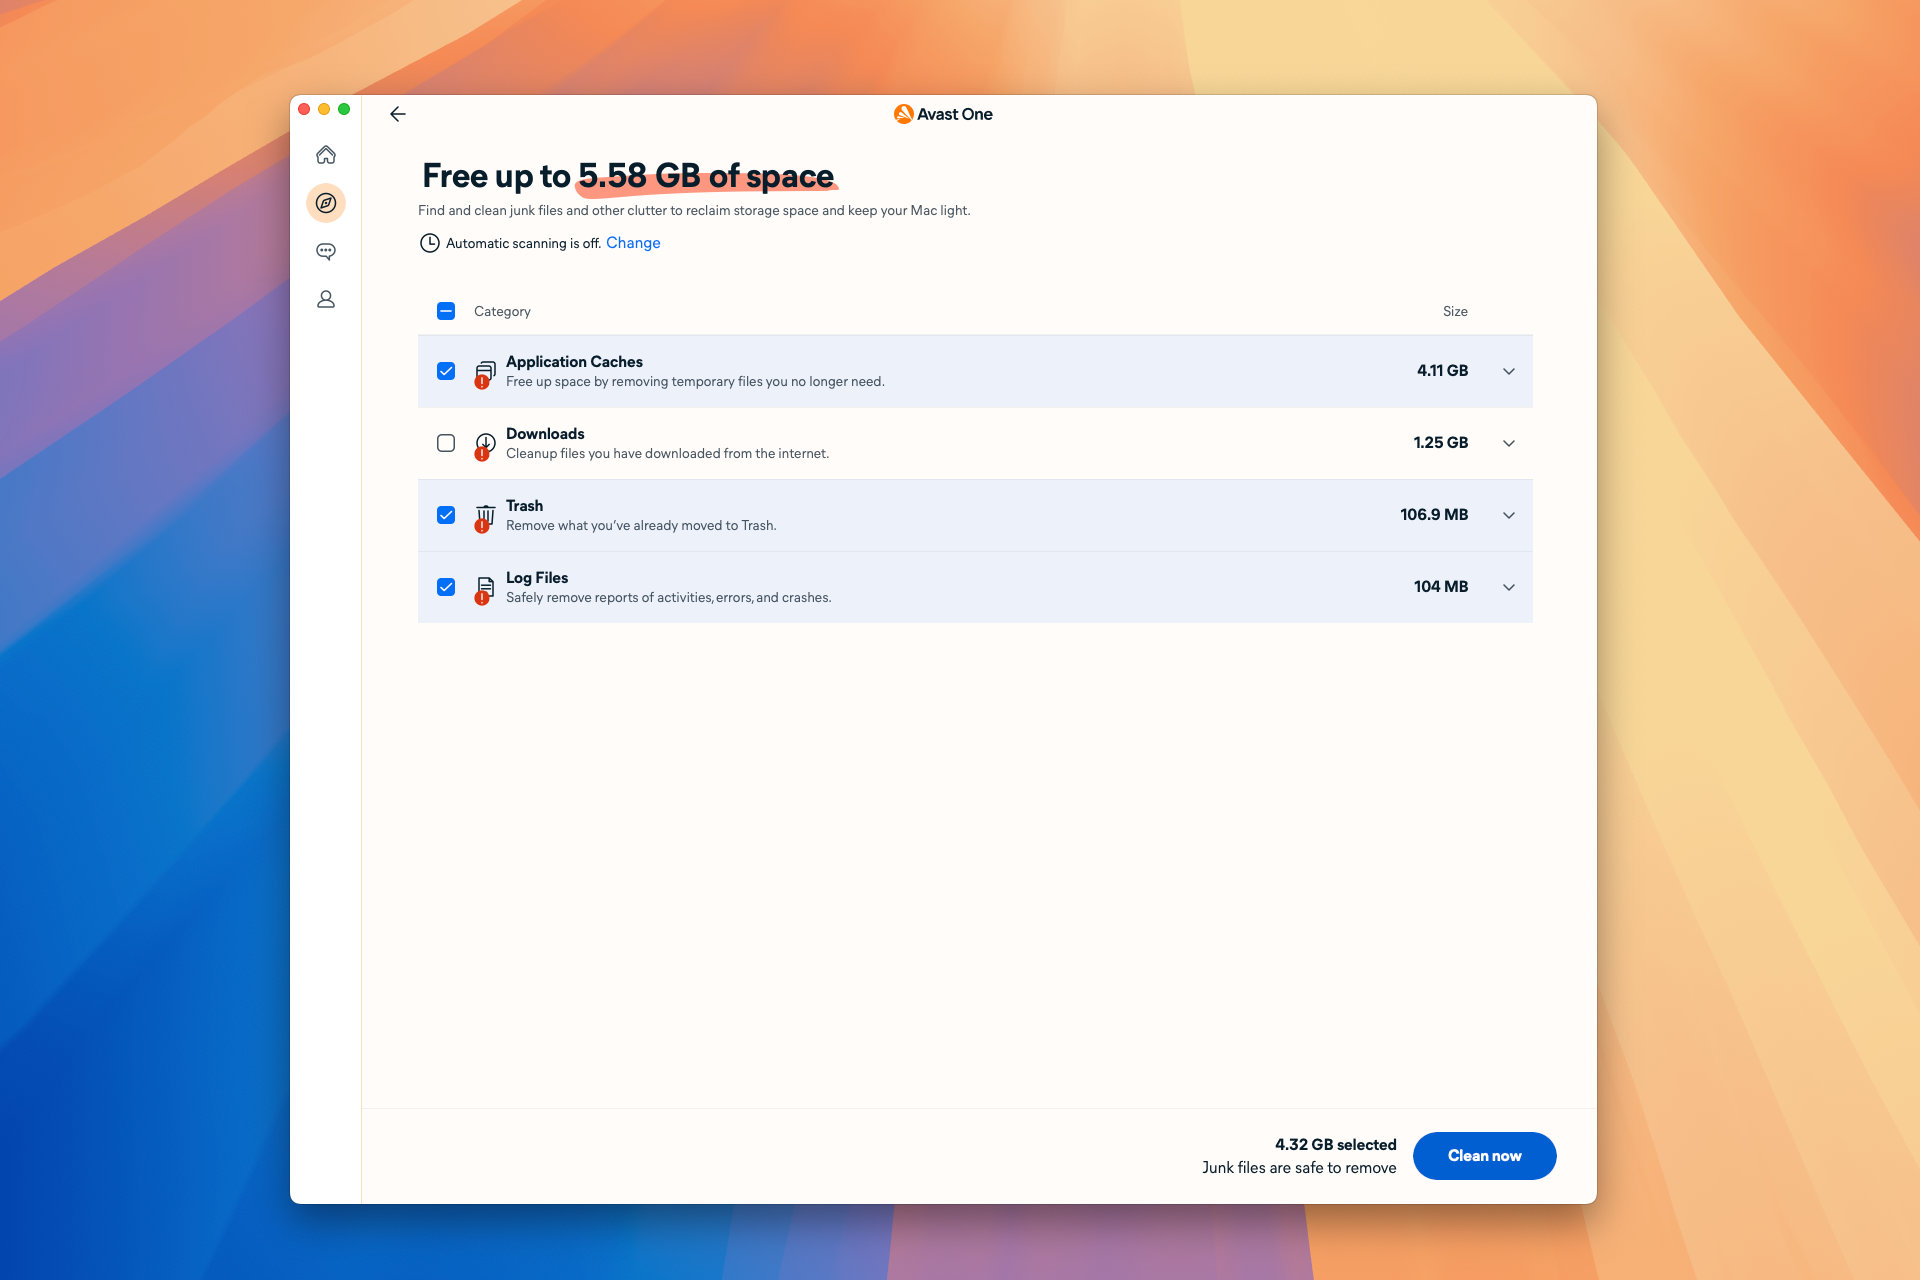Click the category header sort control
1920x1280 pixels.
[501, 310]
